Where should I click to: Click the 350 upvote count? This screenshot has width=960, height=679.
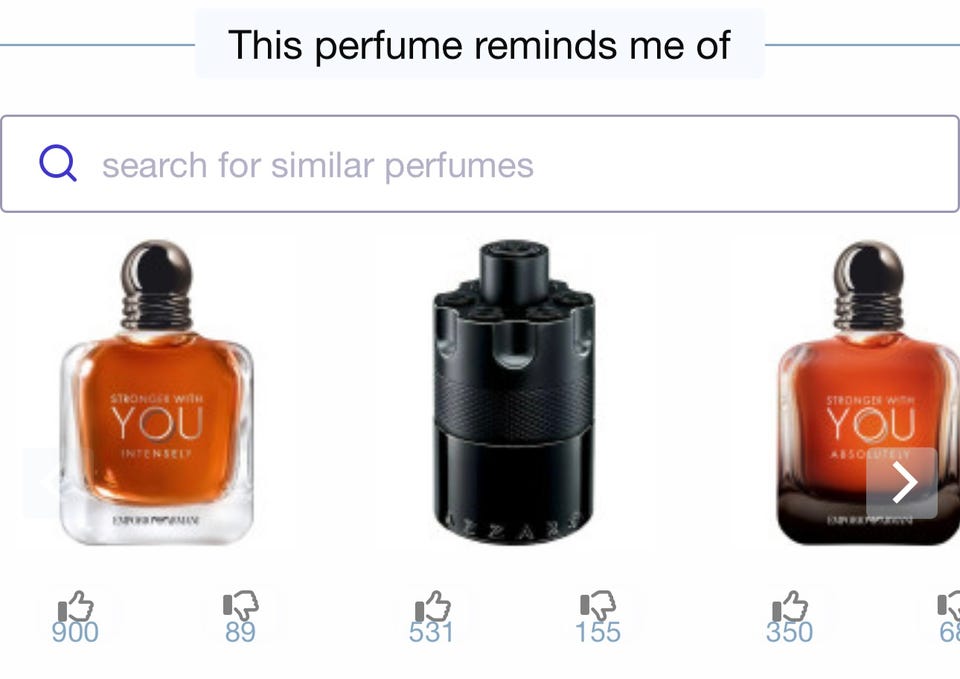tap(789, 632)
